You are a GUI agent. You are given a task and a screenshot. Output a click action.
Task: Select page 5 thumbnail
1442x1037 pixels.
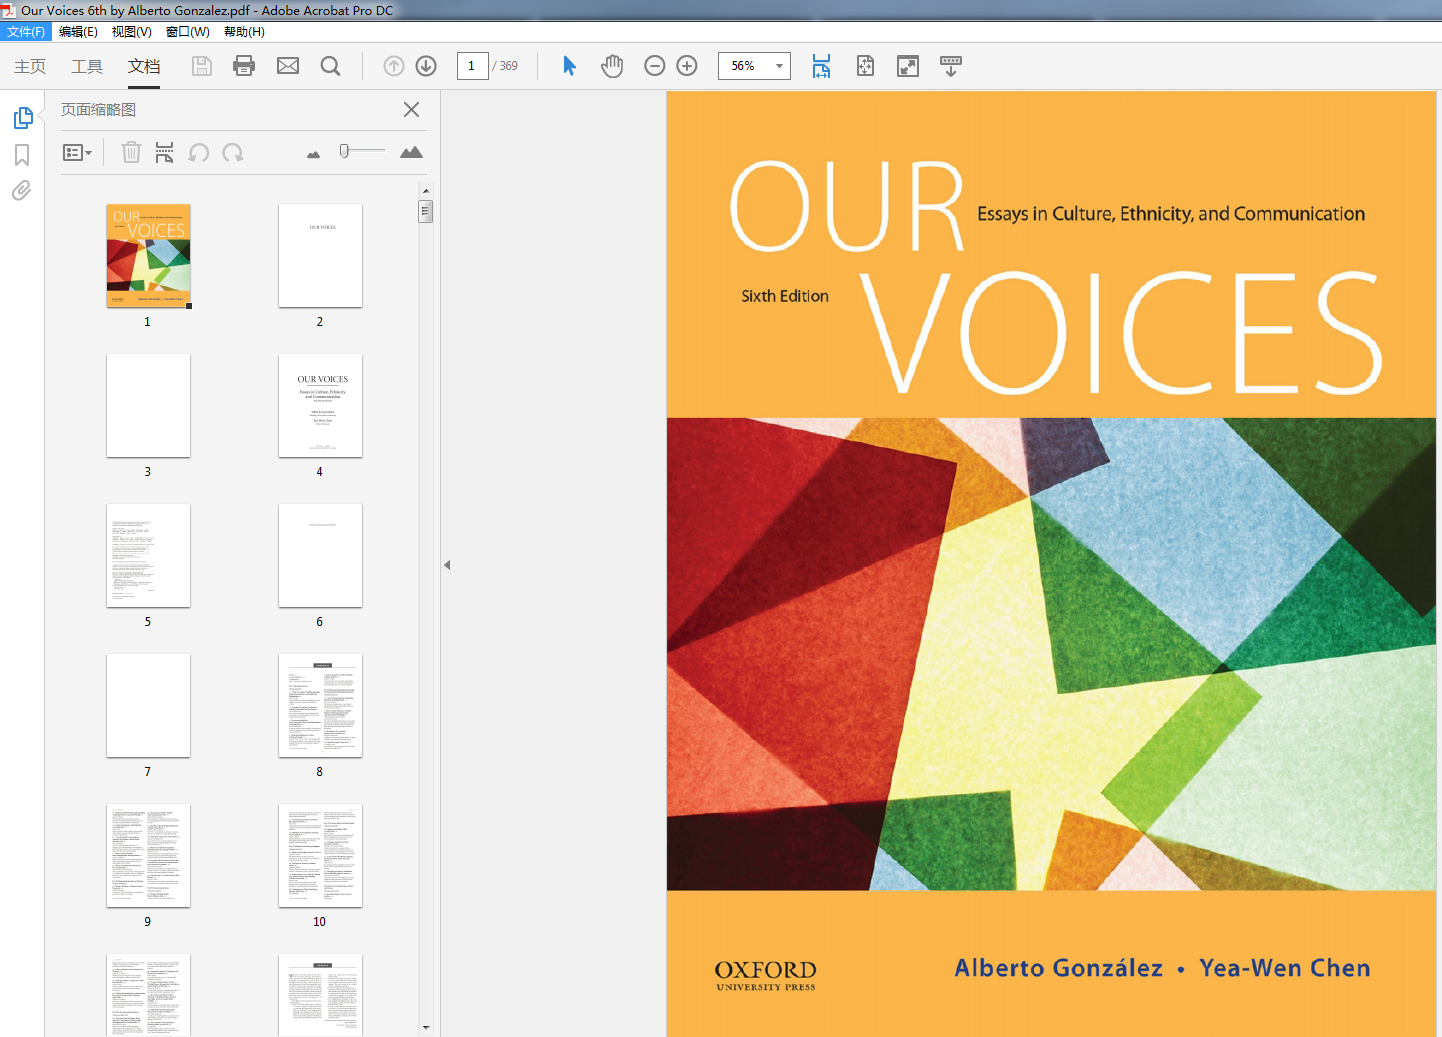(x=148, y=556)
